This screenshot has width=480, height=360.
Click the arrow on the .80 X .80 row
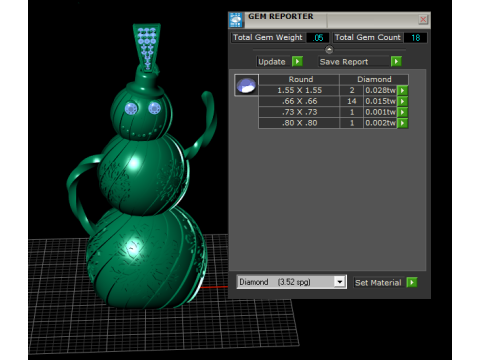pos(403,123)
